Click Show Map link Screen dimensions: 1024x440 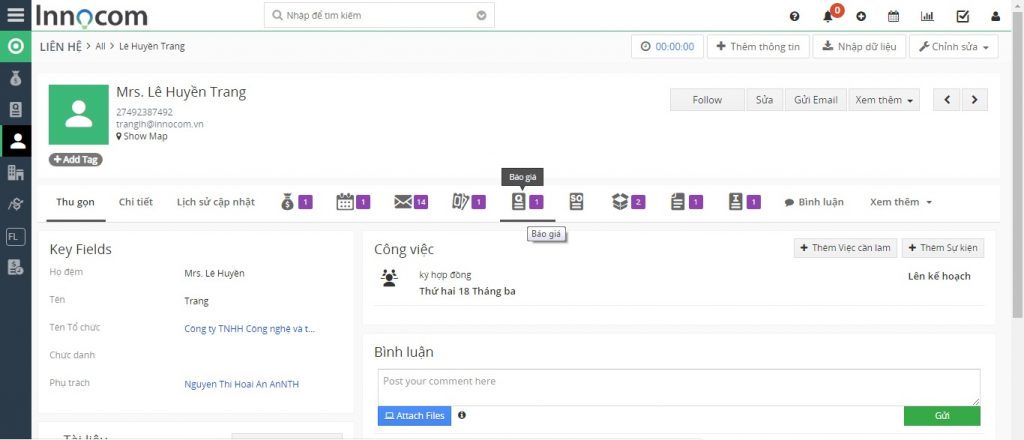(x=142, y=136)
